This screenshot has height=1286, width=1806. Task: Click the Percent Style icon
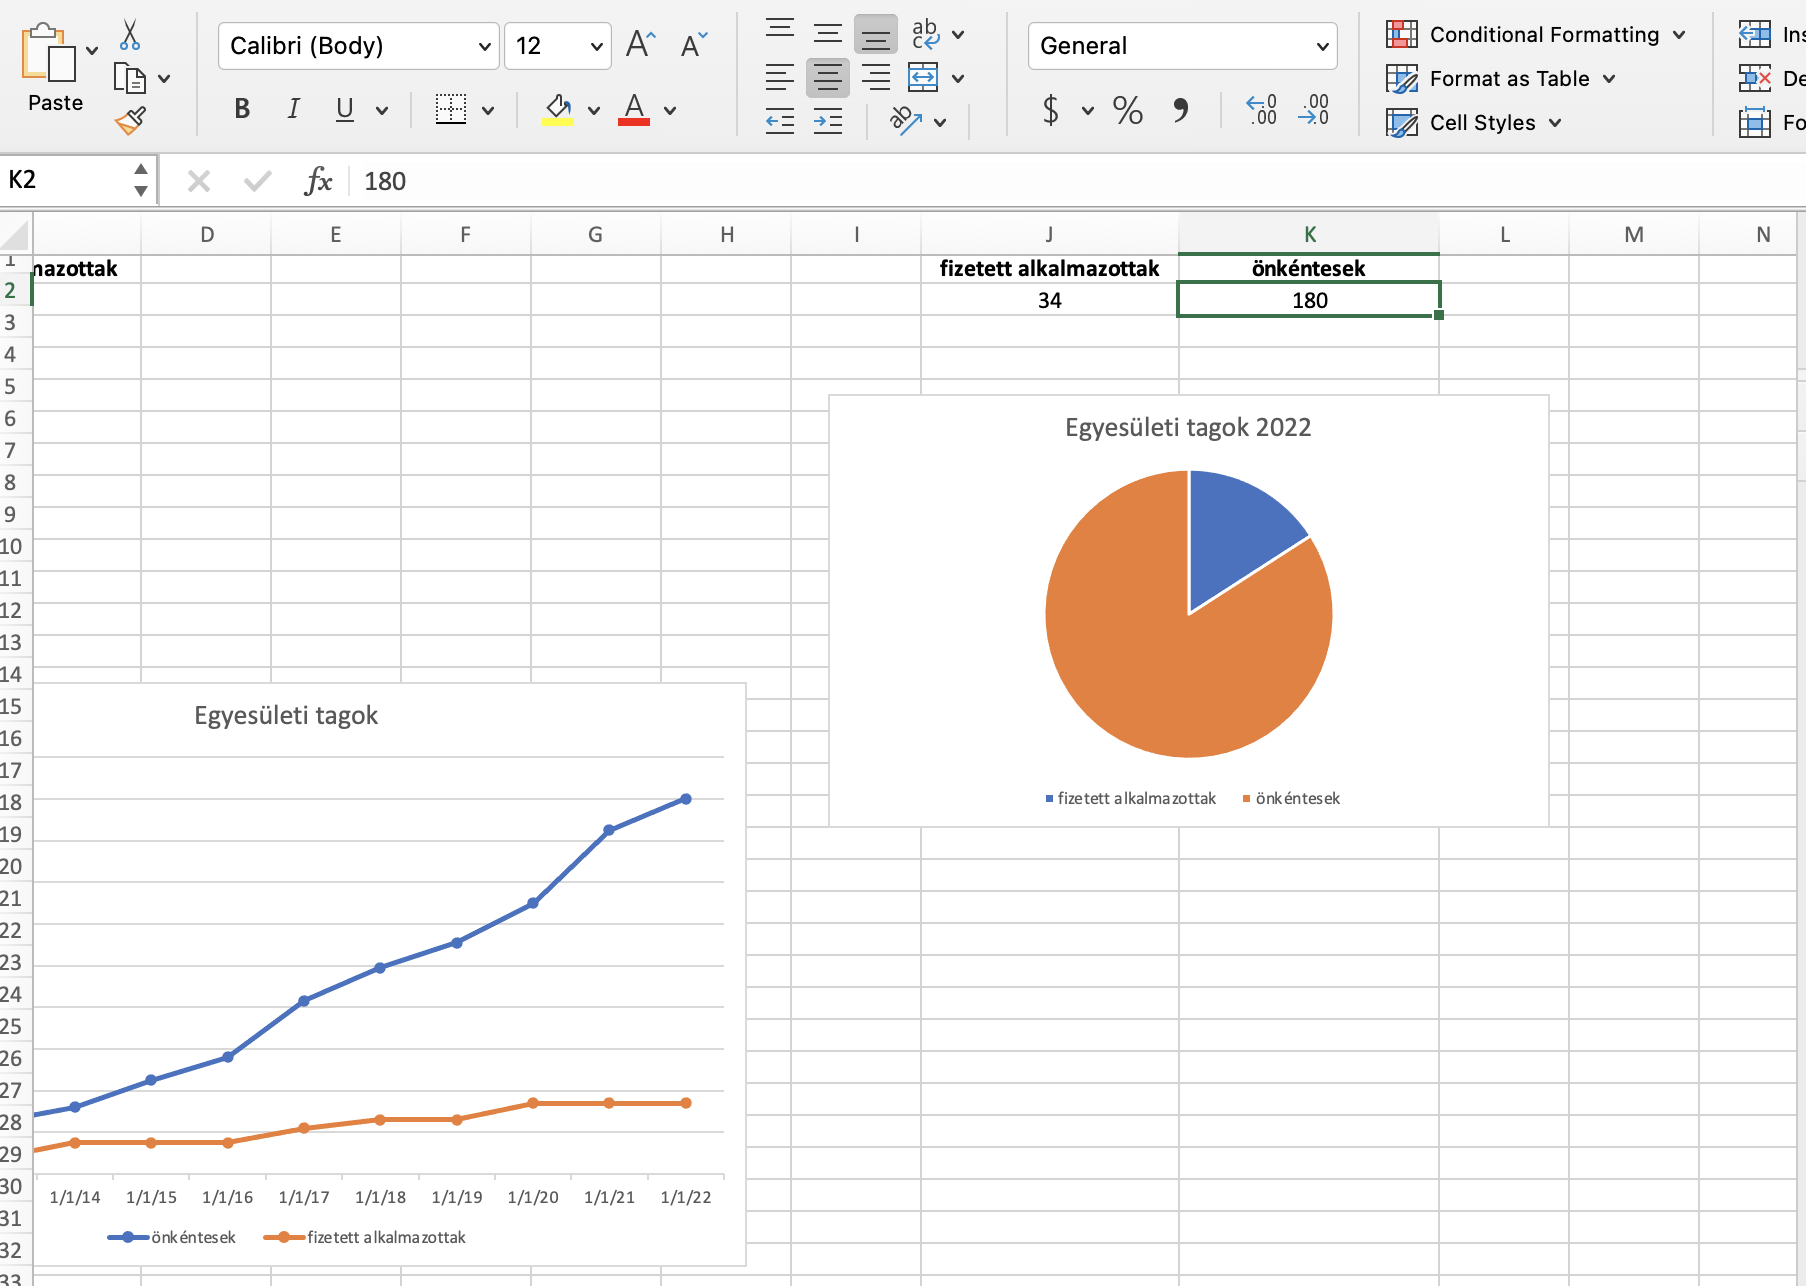tap(1127, 110)
